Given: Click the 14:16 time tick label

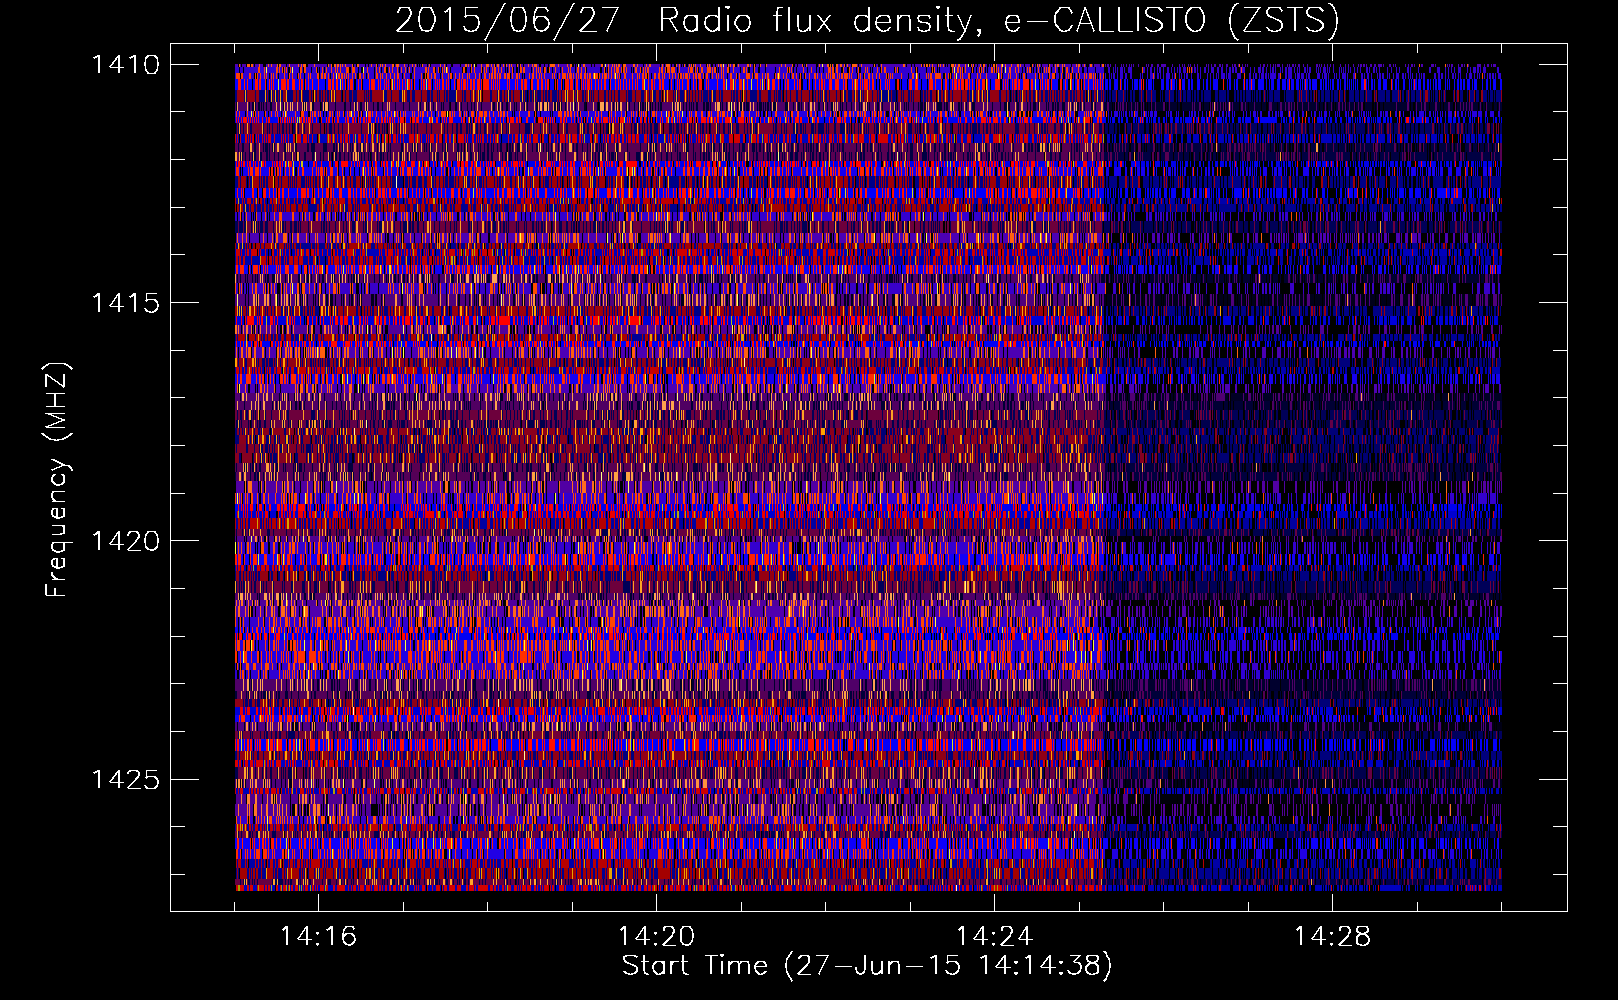Looking at the screenshot, I should pyautogui.click(x=318, y=936).
